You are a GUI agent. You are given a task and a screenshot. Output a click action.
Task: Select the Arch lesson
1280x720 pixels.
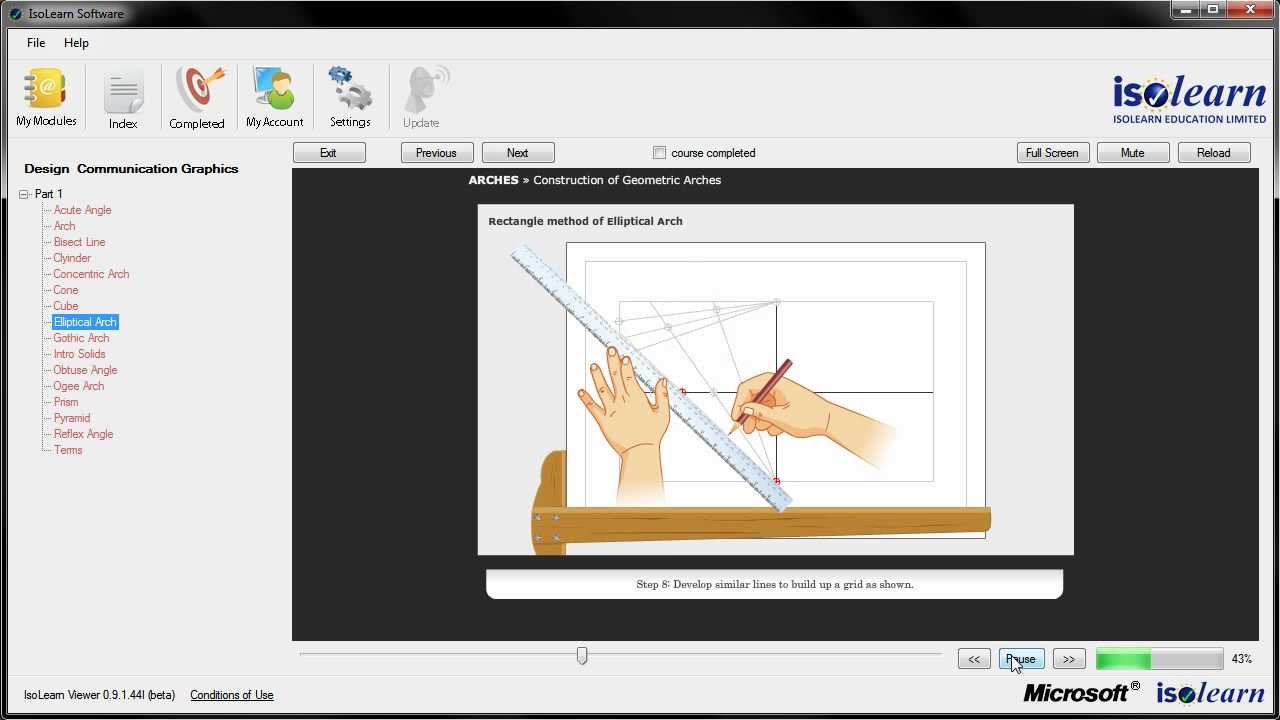(65, 226)
